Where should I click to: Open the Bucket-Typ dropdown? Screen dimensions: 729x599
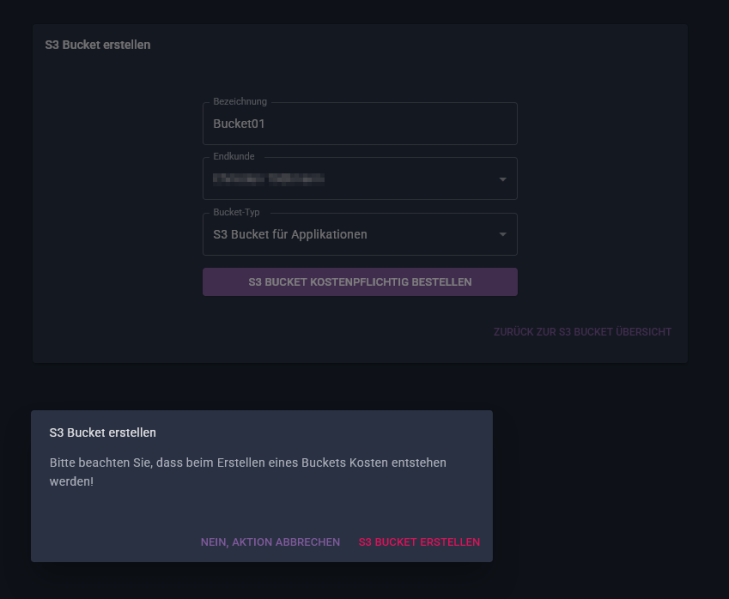pos(360,234)
